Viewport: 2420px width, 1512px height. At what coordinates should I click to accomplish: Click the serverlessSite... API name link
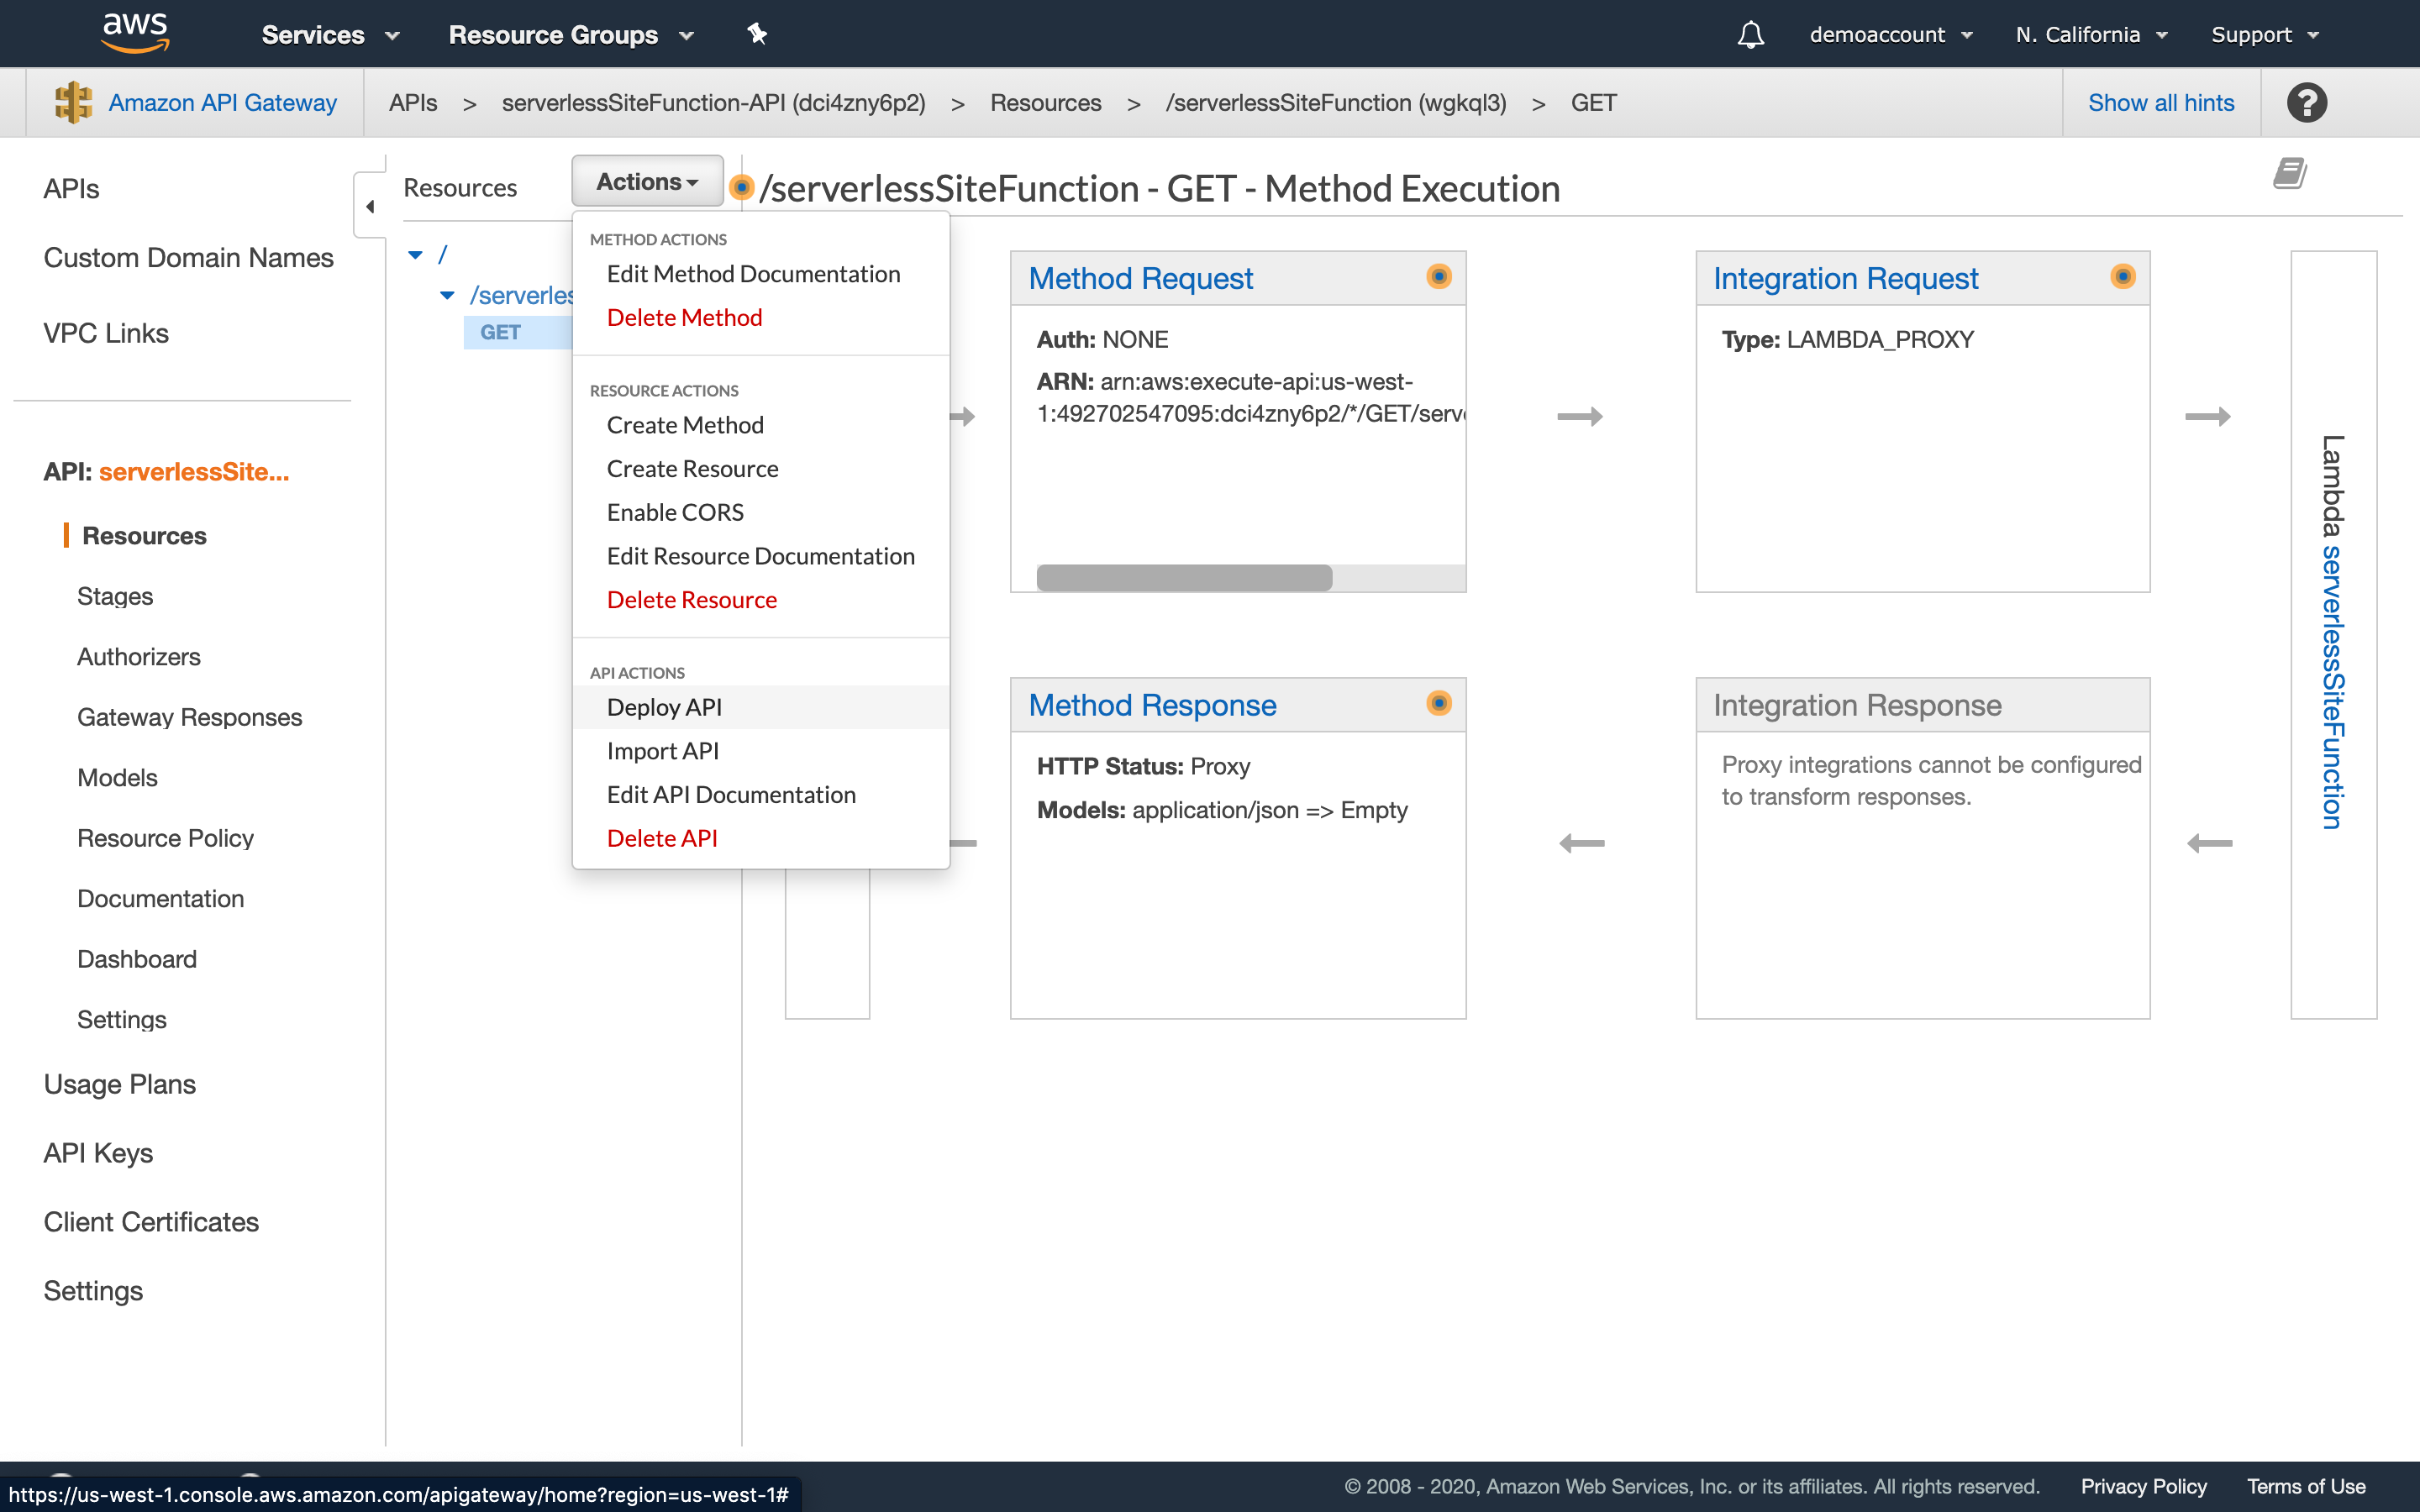(194, 472)
